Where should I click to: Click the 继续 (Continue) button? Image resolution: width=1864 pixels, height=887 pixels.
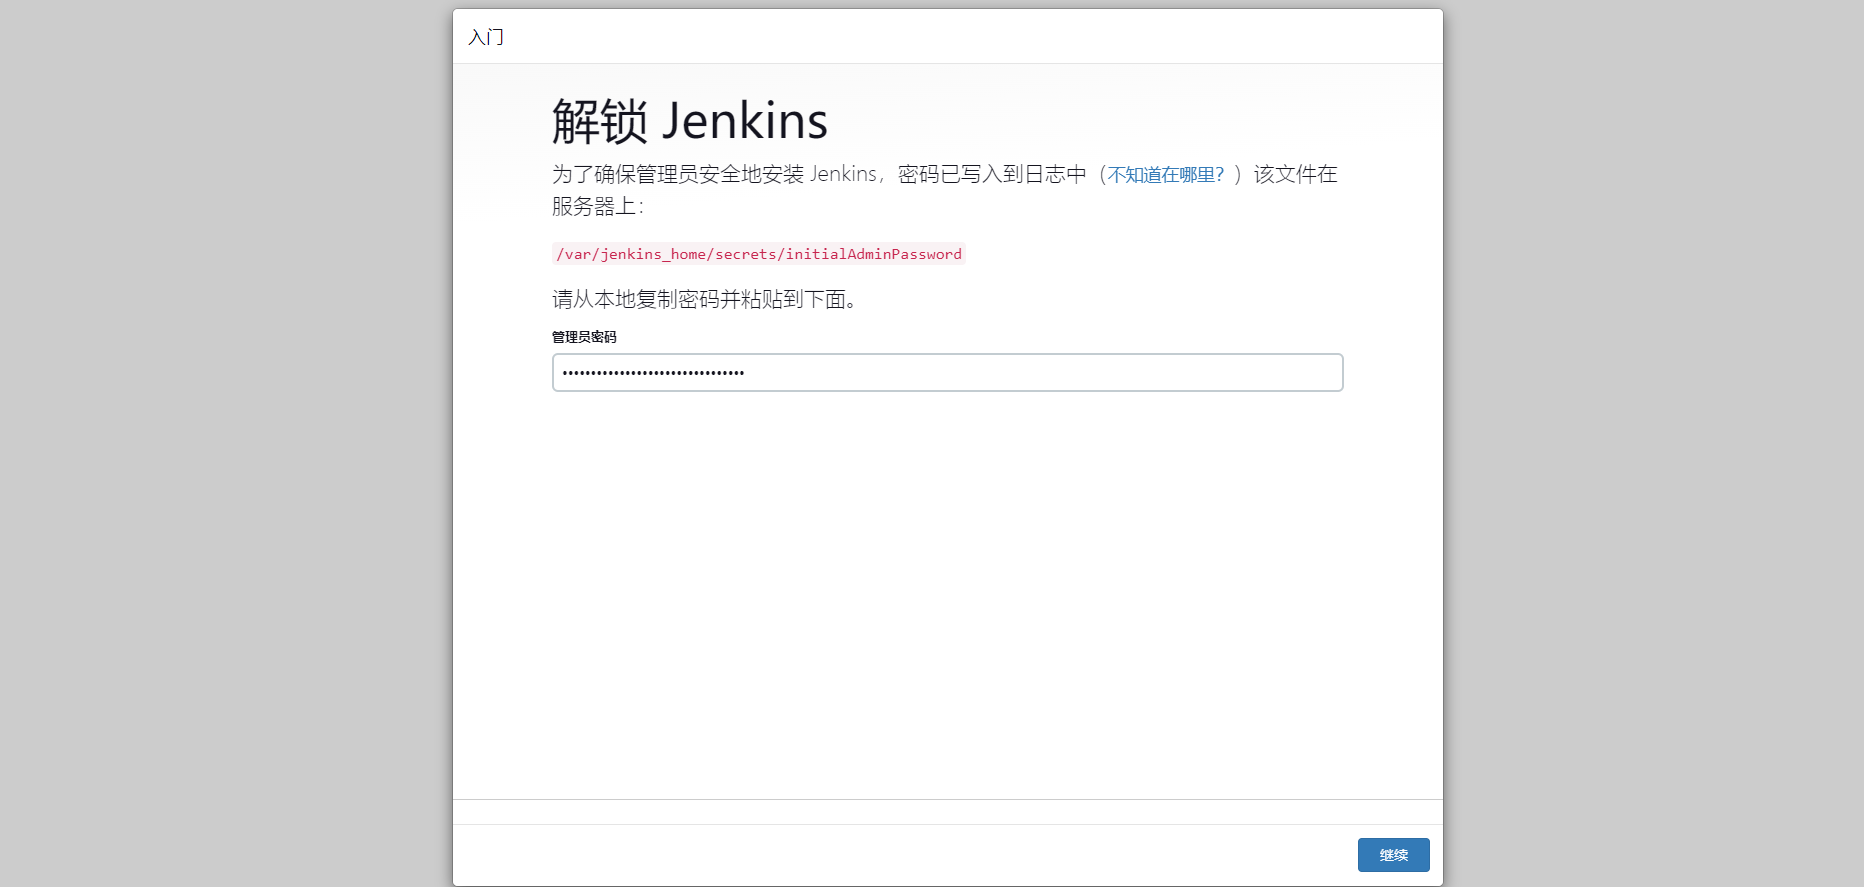coord(1393,855)
